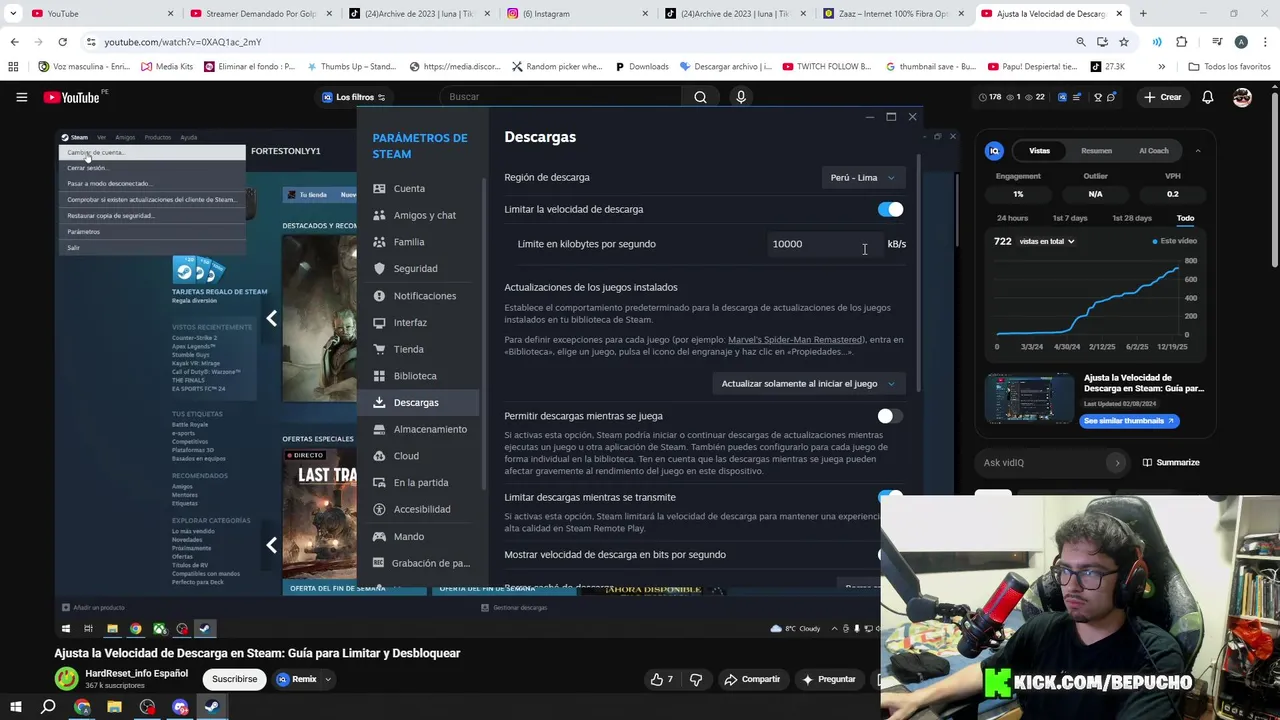Switch to AI Coach tab

(x=1153, y=151)
